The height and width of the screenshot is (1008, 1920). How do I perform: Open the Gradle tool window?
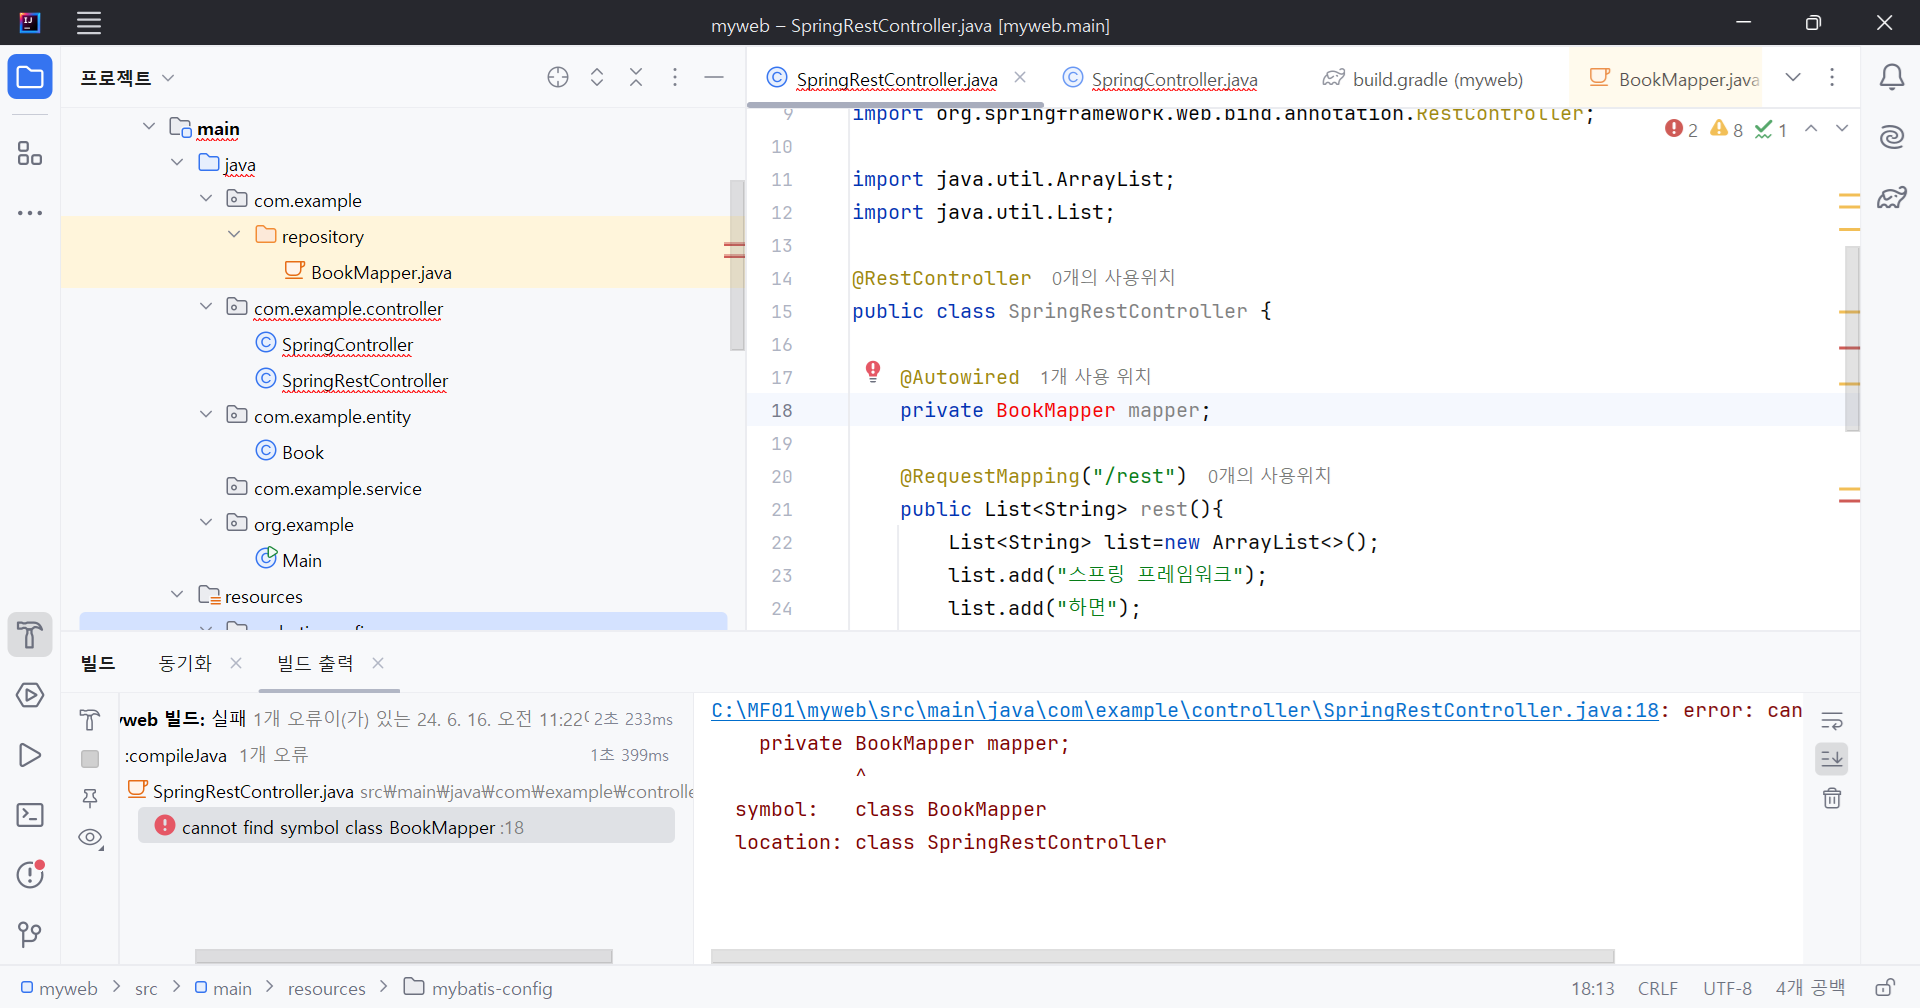coord(1891,197)
